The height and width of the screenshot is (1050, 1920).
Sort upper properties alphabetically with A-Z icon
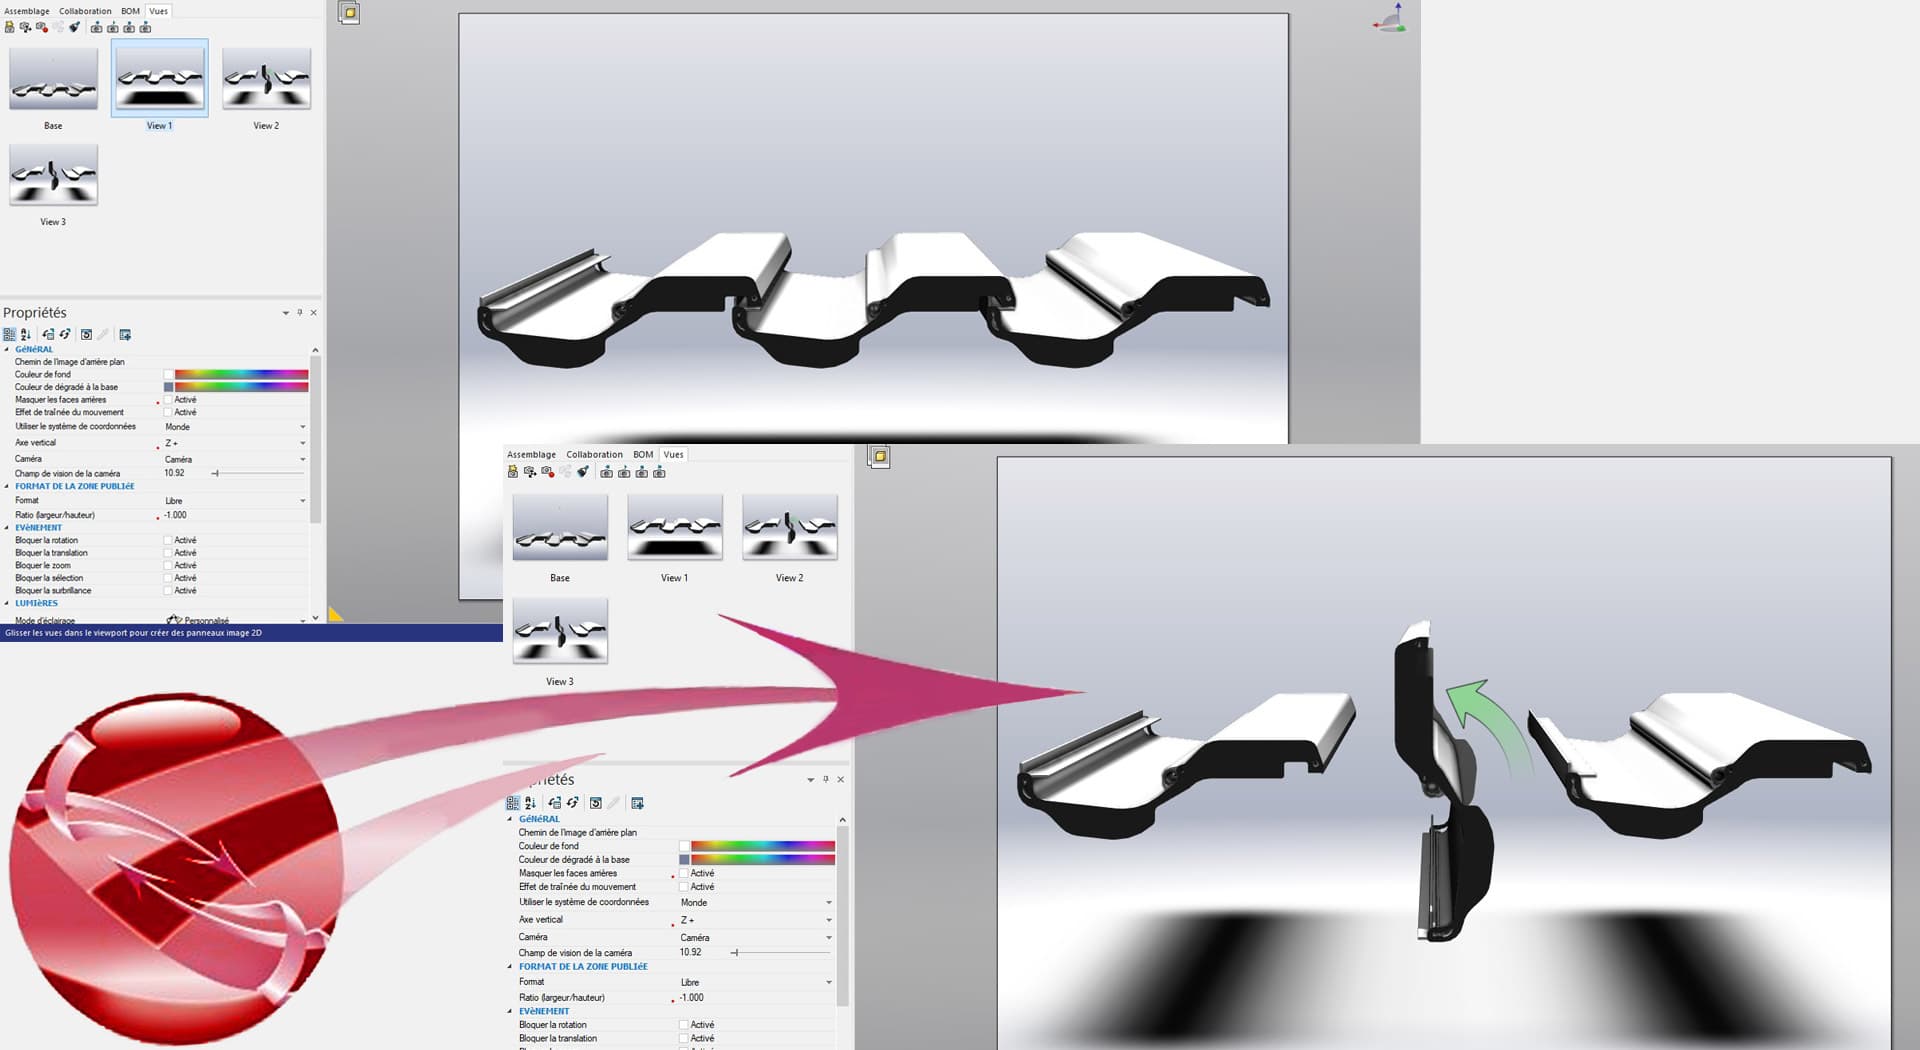point(26,335)
